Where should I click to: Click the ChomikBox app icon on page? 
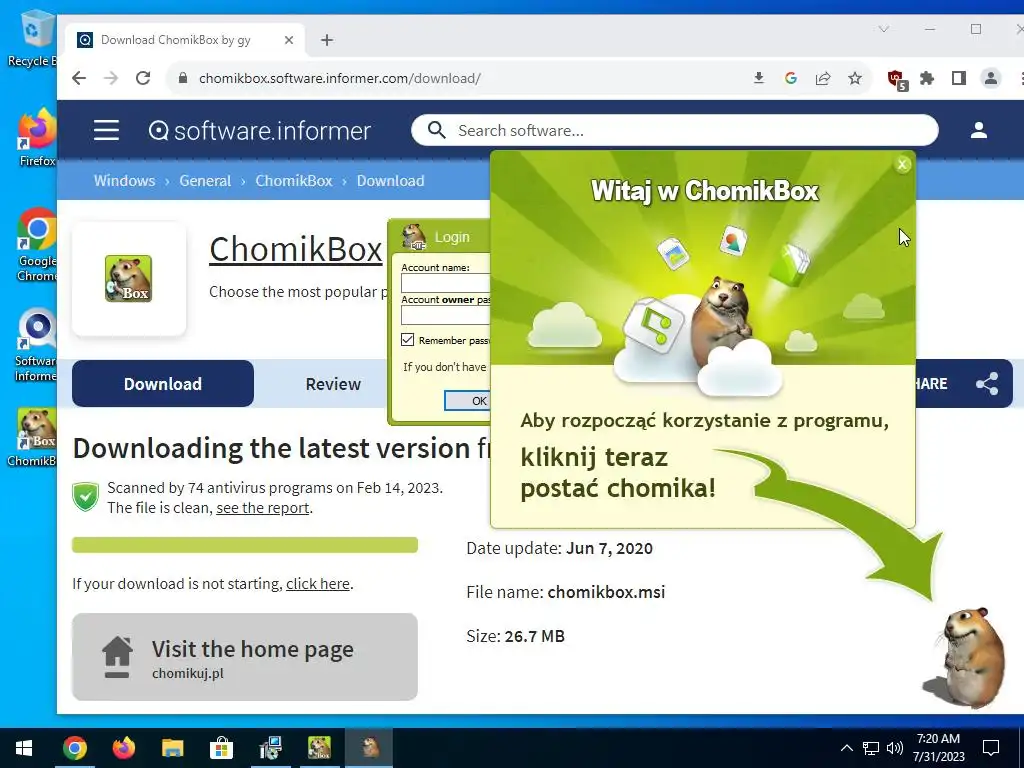(x=129, y=279)
